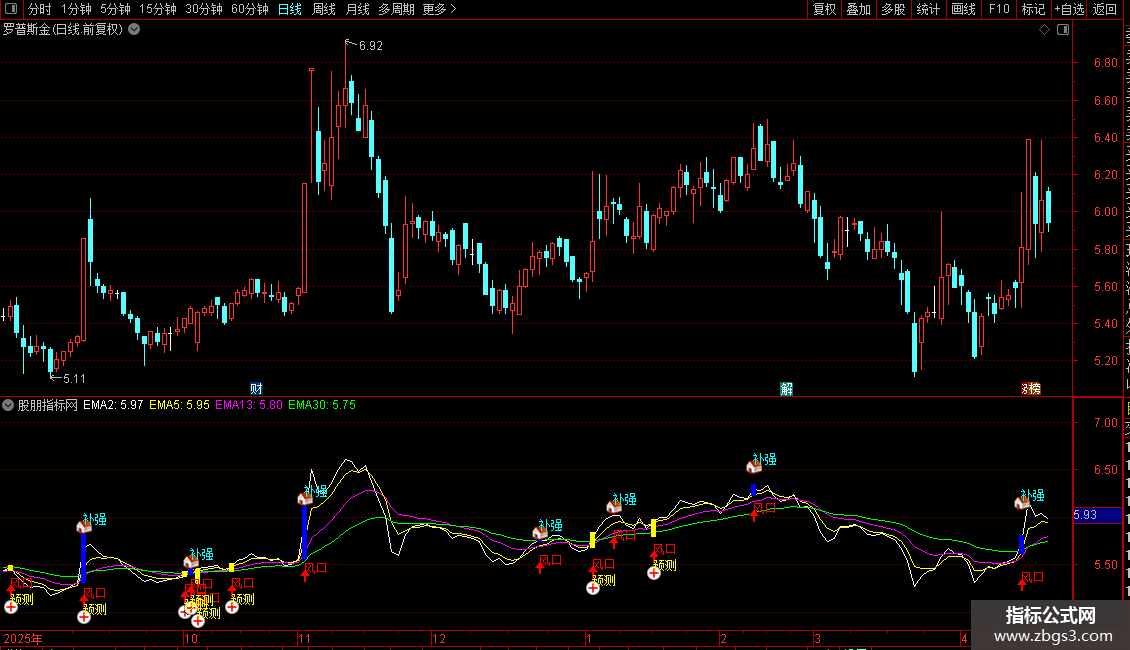
Task: Toggle the side panel icon beside the diamond
Action: [1063, 30]
